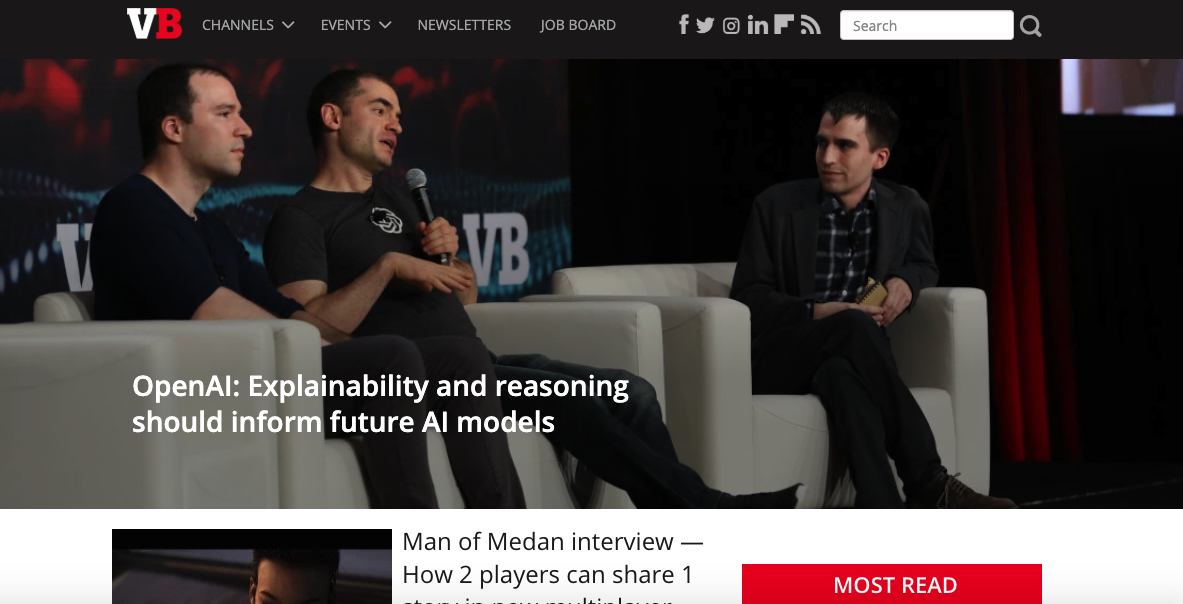1183x604 pixels.
Task: Expand the chevron beside CHANNELS
Action: [288, 25]
